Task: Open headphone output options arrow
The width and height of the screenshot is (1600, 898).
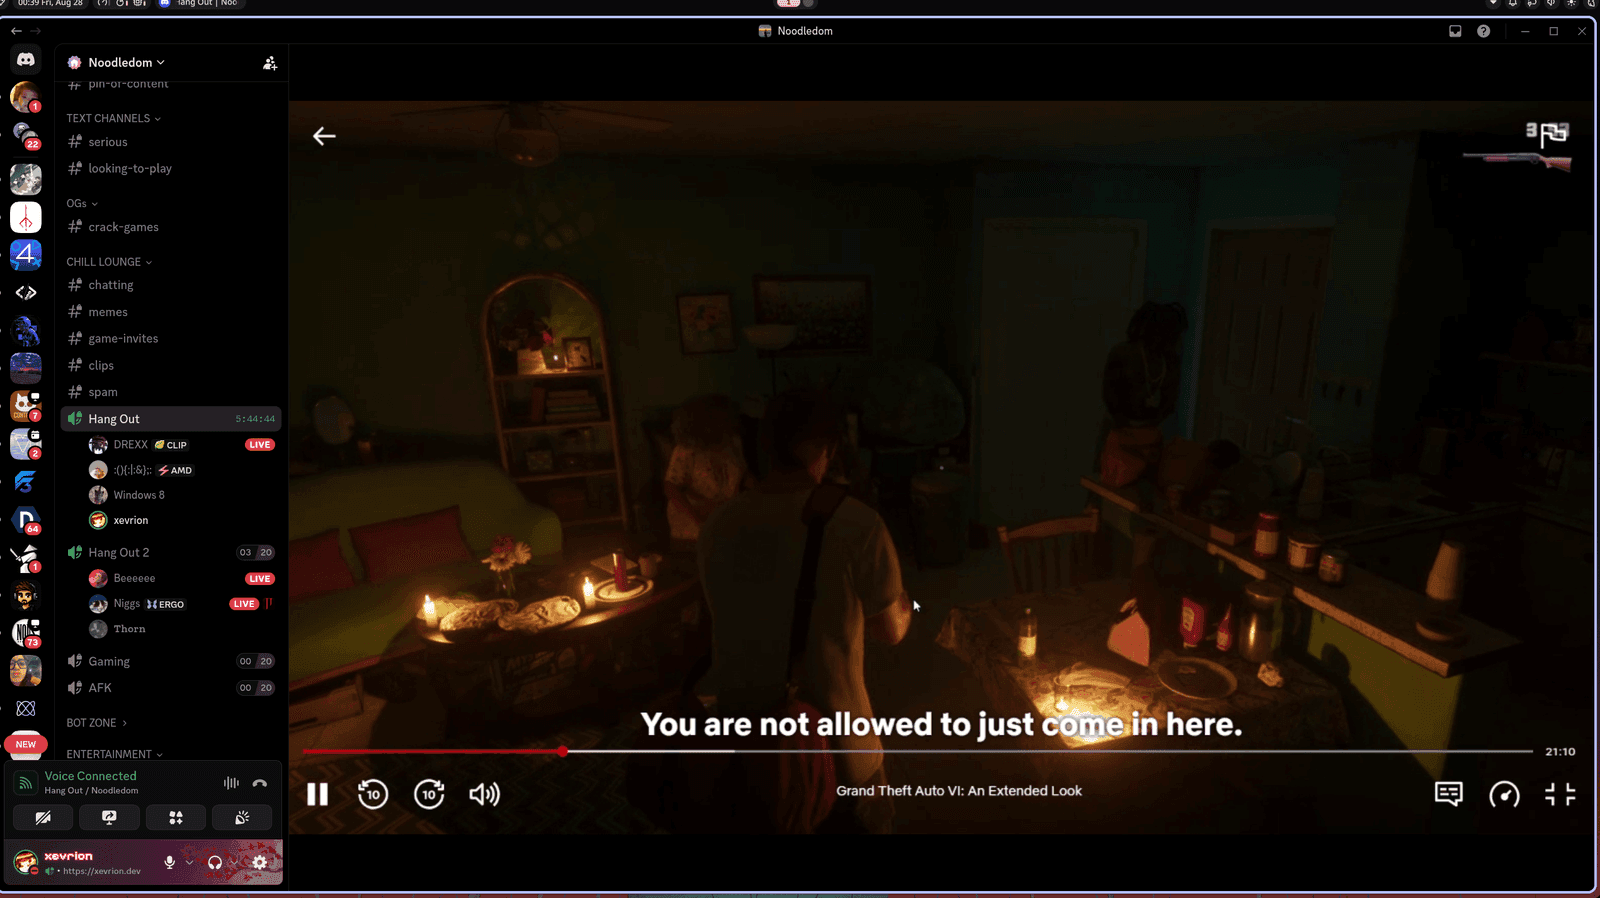Action: [234, 862]
